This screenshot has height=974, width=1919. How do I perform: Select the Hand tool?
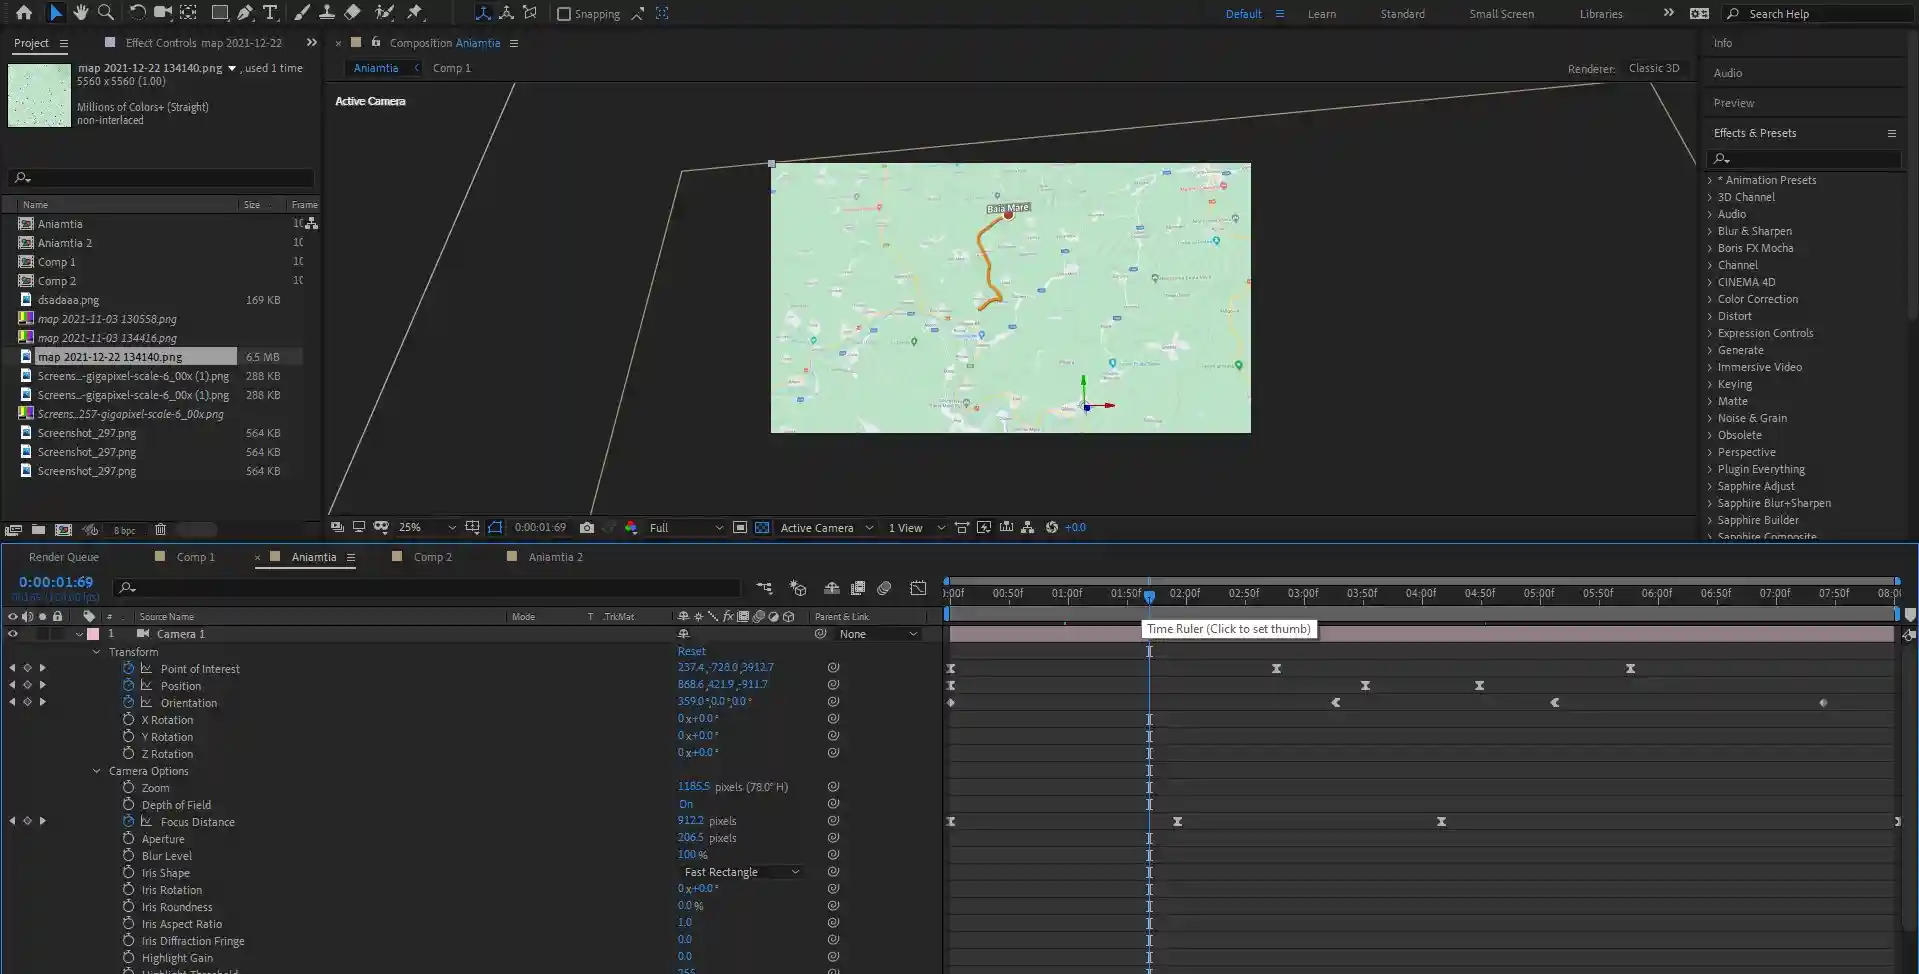pyautogui.click(x=80, y=13)
